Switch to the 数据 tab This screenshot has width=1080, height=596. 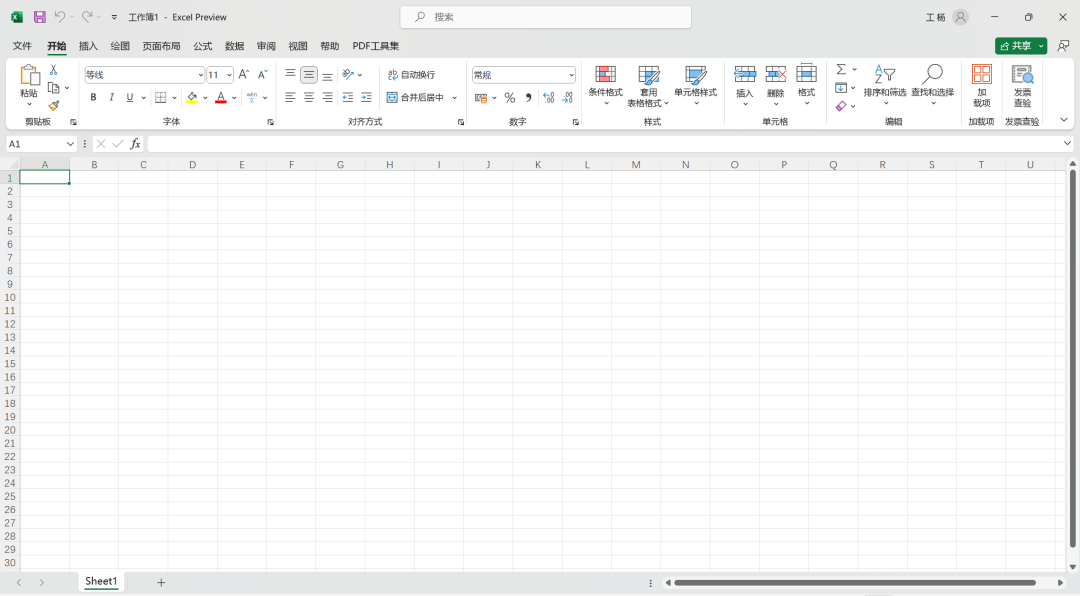tap(234, 45)
